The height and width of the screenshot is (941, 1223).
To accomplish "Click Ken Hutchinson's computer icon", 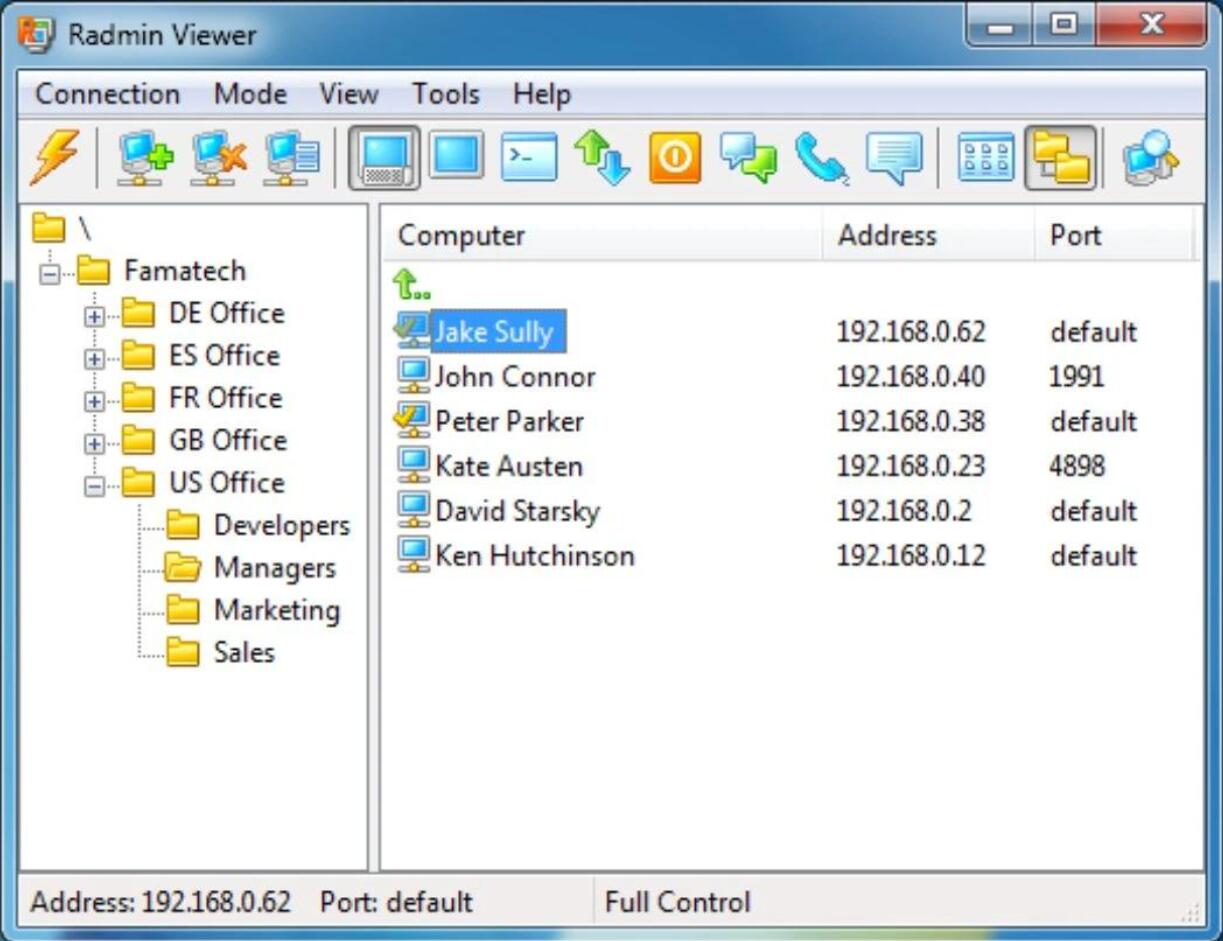I will (413, 555).
